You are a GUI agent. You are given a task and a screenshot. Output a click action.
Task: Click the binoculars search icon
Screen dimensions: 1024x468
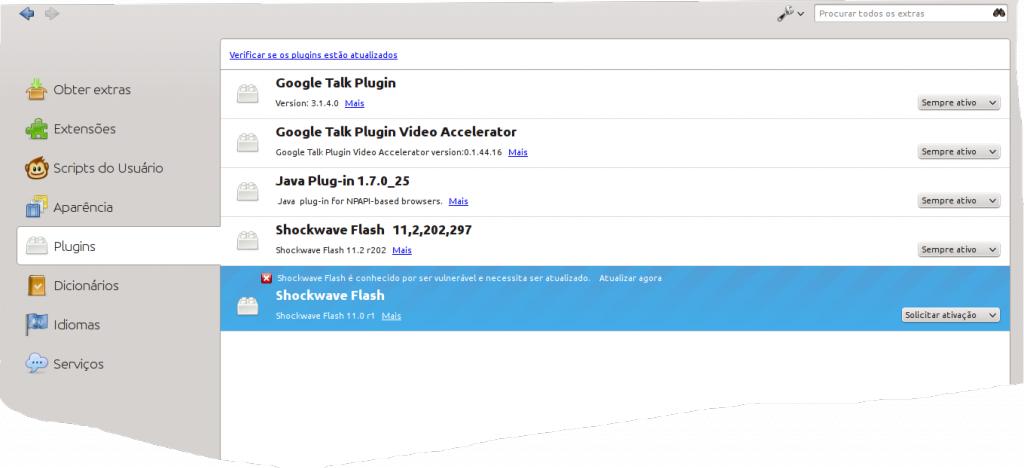coord(999,13)
